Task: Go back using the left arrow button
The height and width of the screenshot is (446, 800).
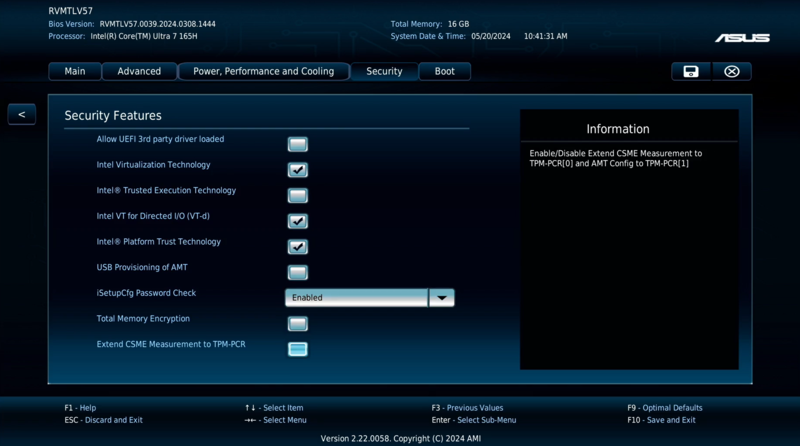Action: 21,114
